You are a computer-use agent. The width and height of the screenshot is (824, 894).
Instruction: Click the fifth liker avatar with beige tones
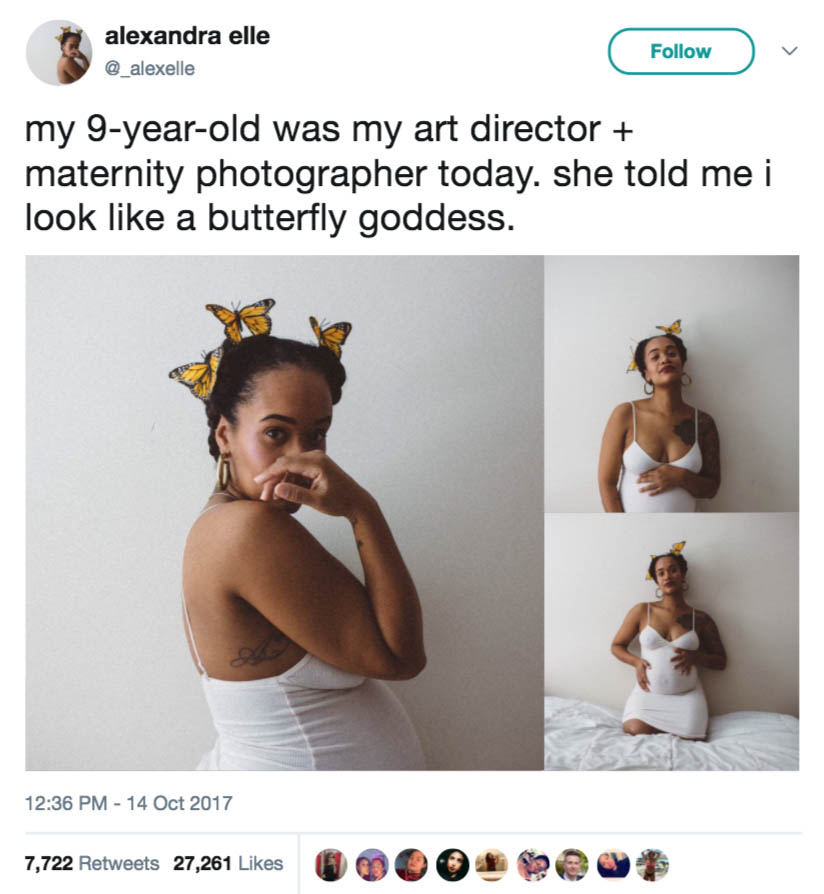point(492,864)
